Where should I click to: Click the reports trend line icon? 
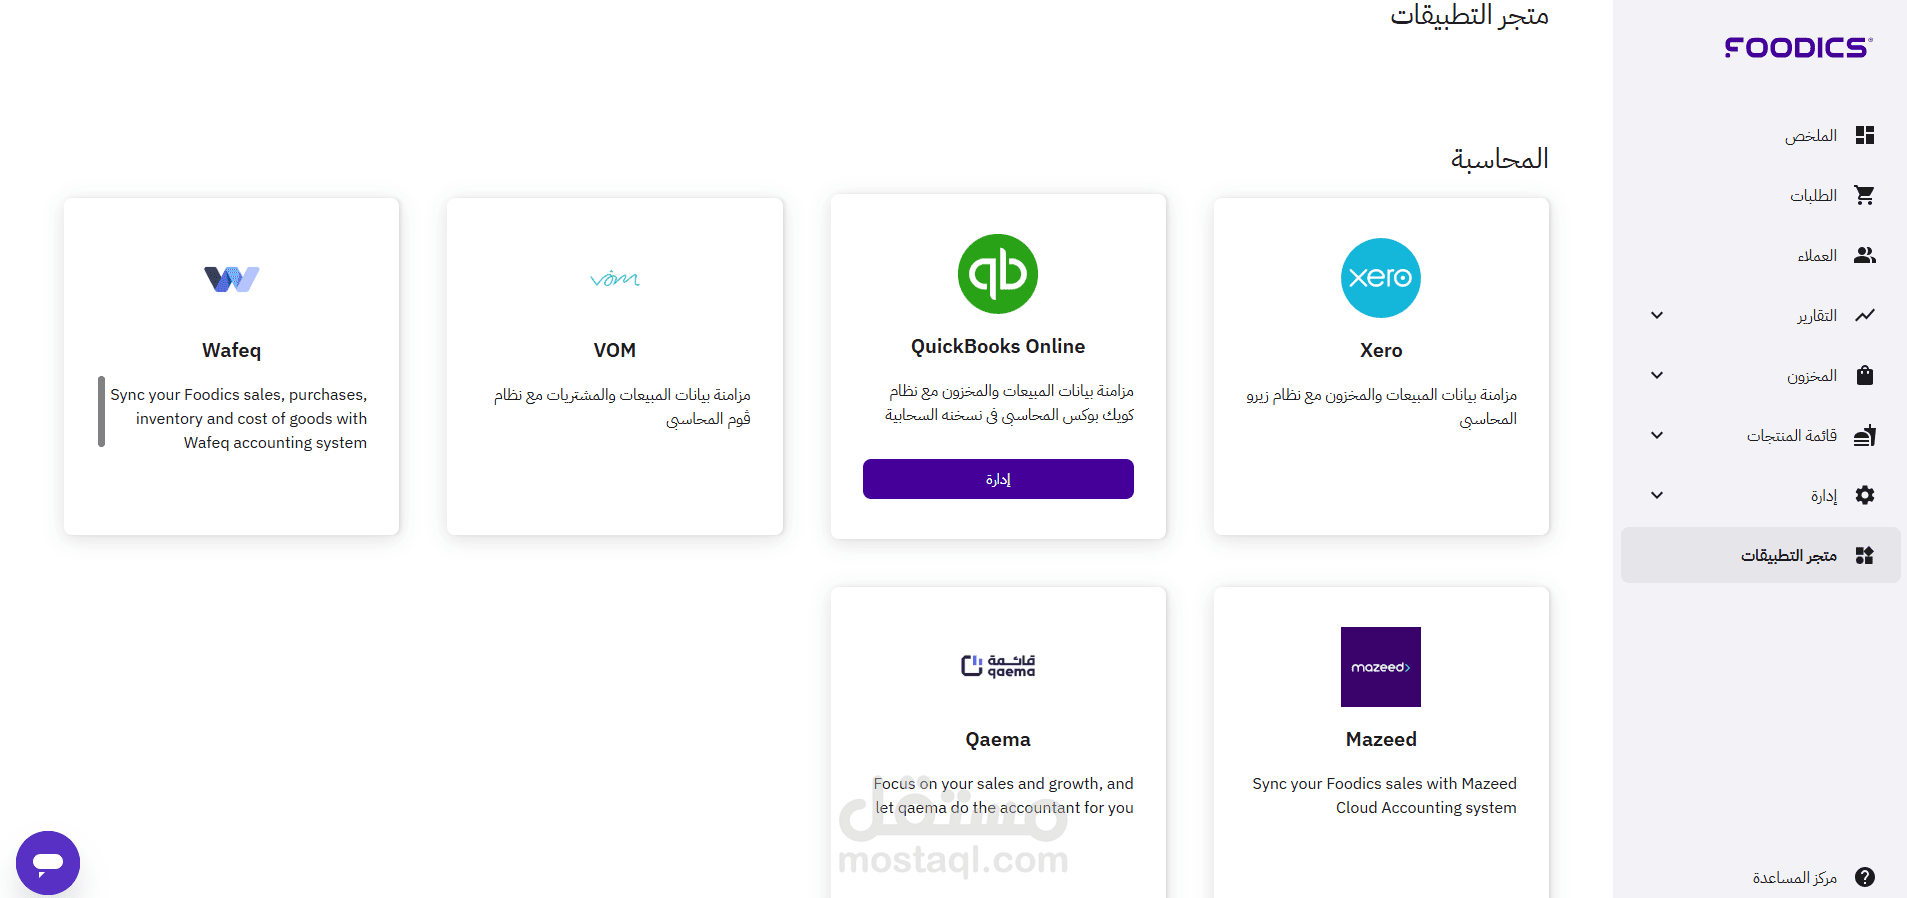coord(1864,315)
